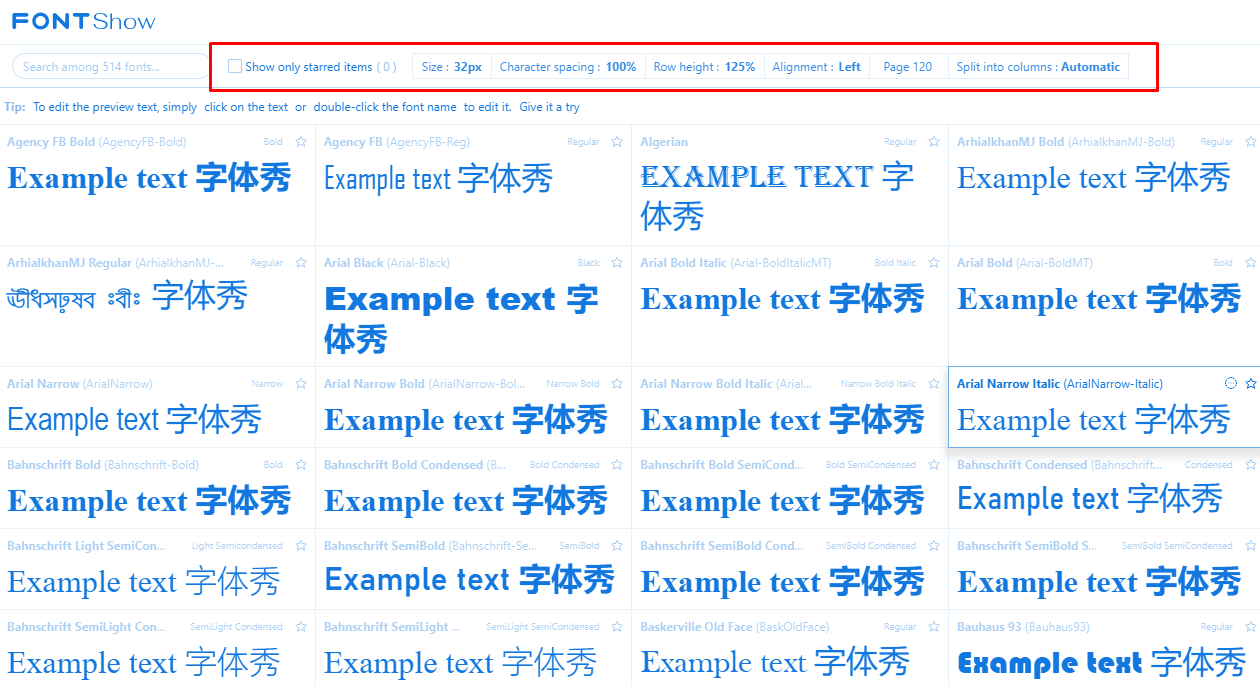Click the 'click on the text' tip link
Screen dimensions: 1260x687
(246, 107)
